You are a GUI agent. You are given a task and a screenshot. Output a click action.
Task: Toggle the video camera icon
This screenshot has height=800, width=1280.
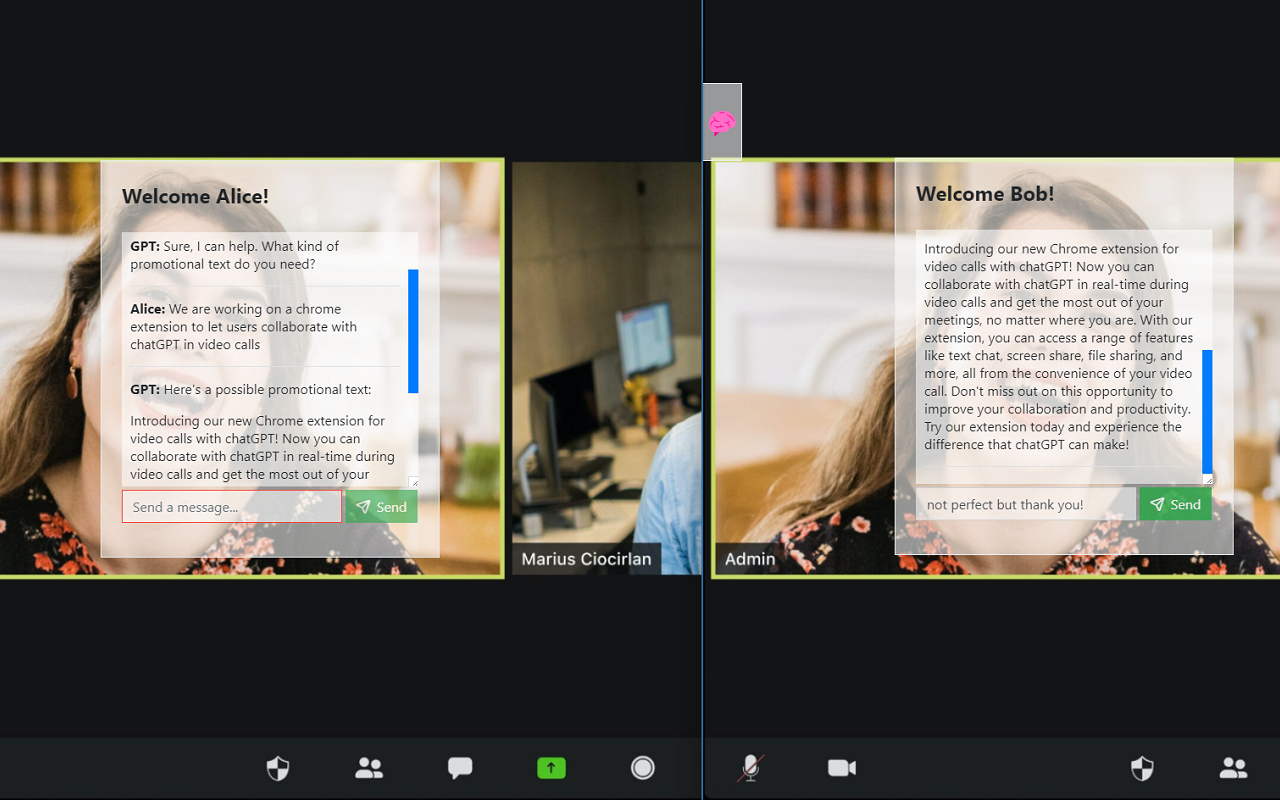842,768
